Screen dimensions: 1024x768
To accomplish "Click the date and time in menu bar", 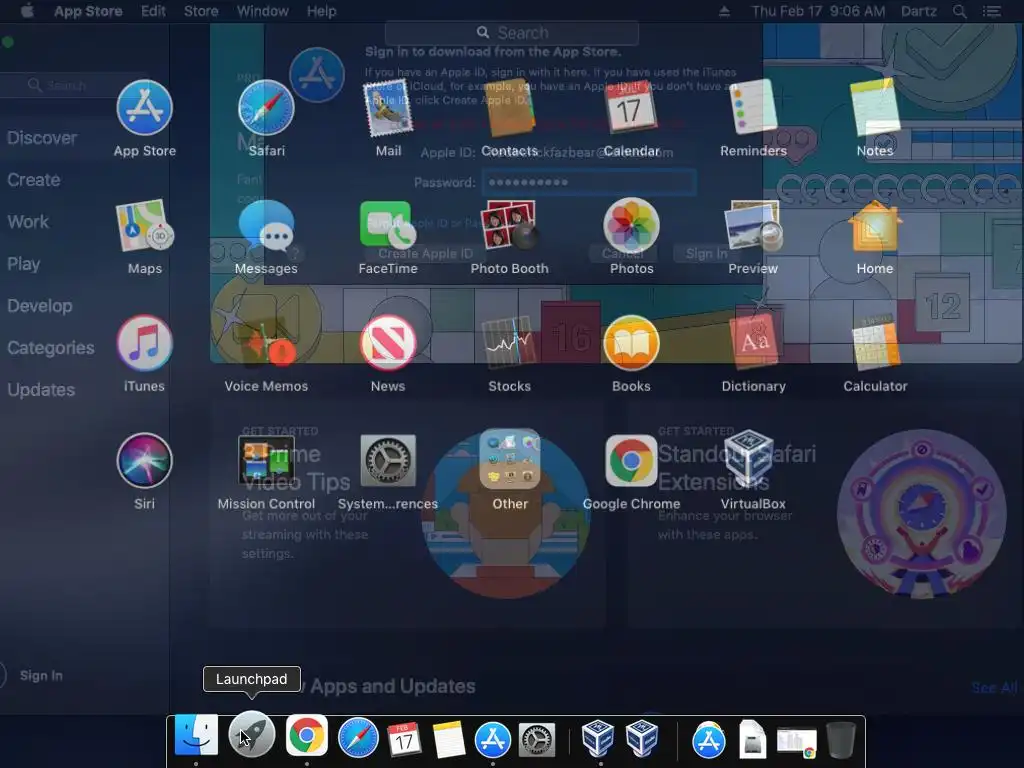I will (x=818, y=11).
